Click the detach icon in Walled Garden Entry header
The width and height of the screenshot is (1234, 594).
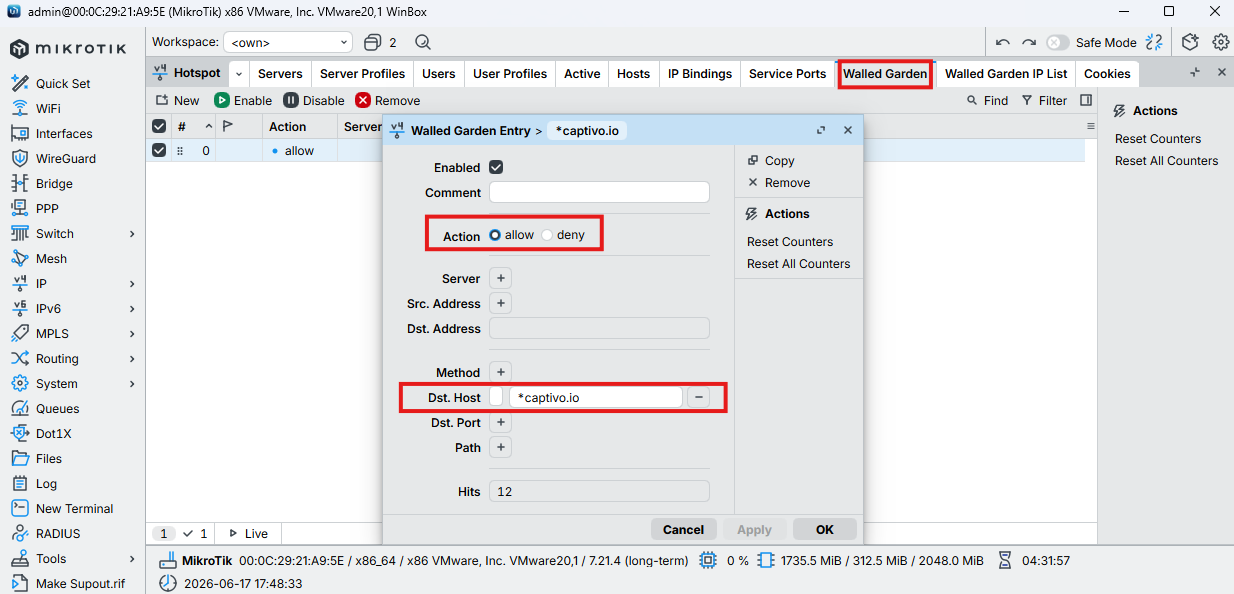pos(821,130)
